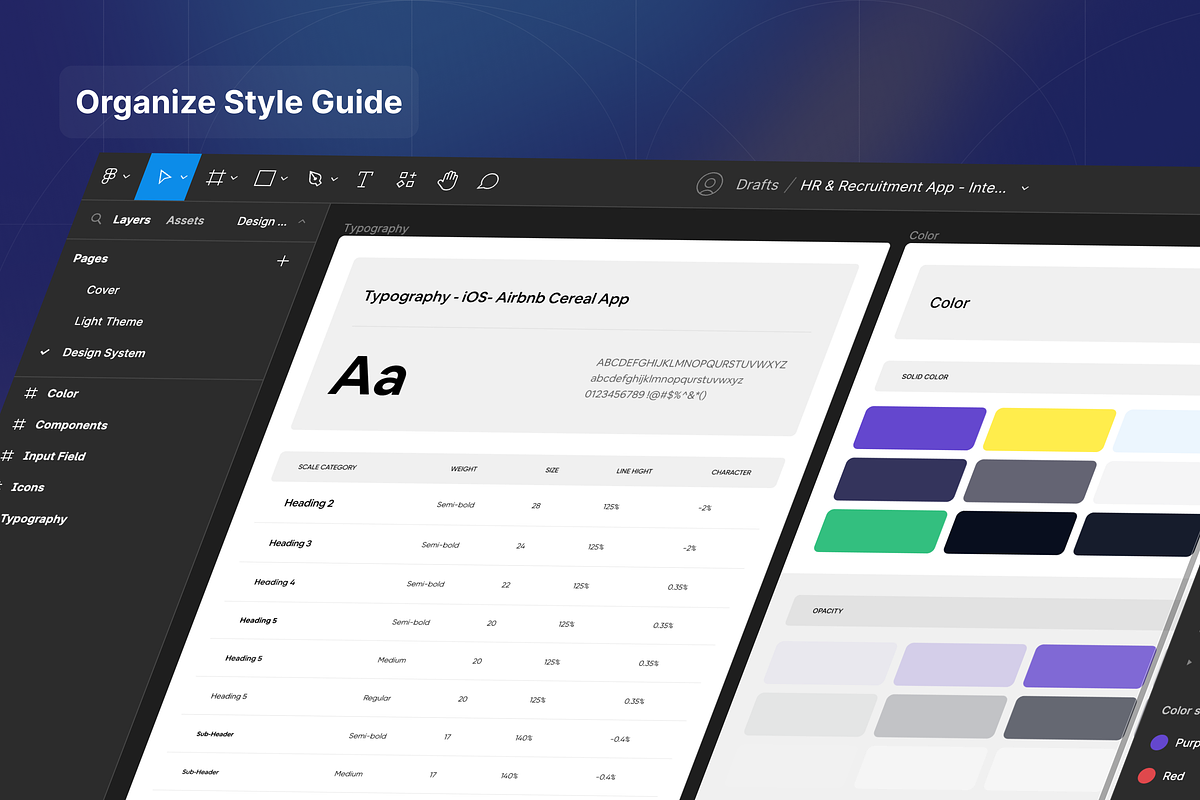The width and height of the screenshot is (1200, 800).
Task: Click the frame icon beside Input Field
Action: click(7, 456)
